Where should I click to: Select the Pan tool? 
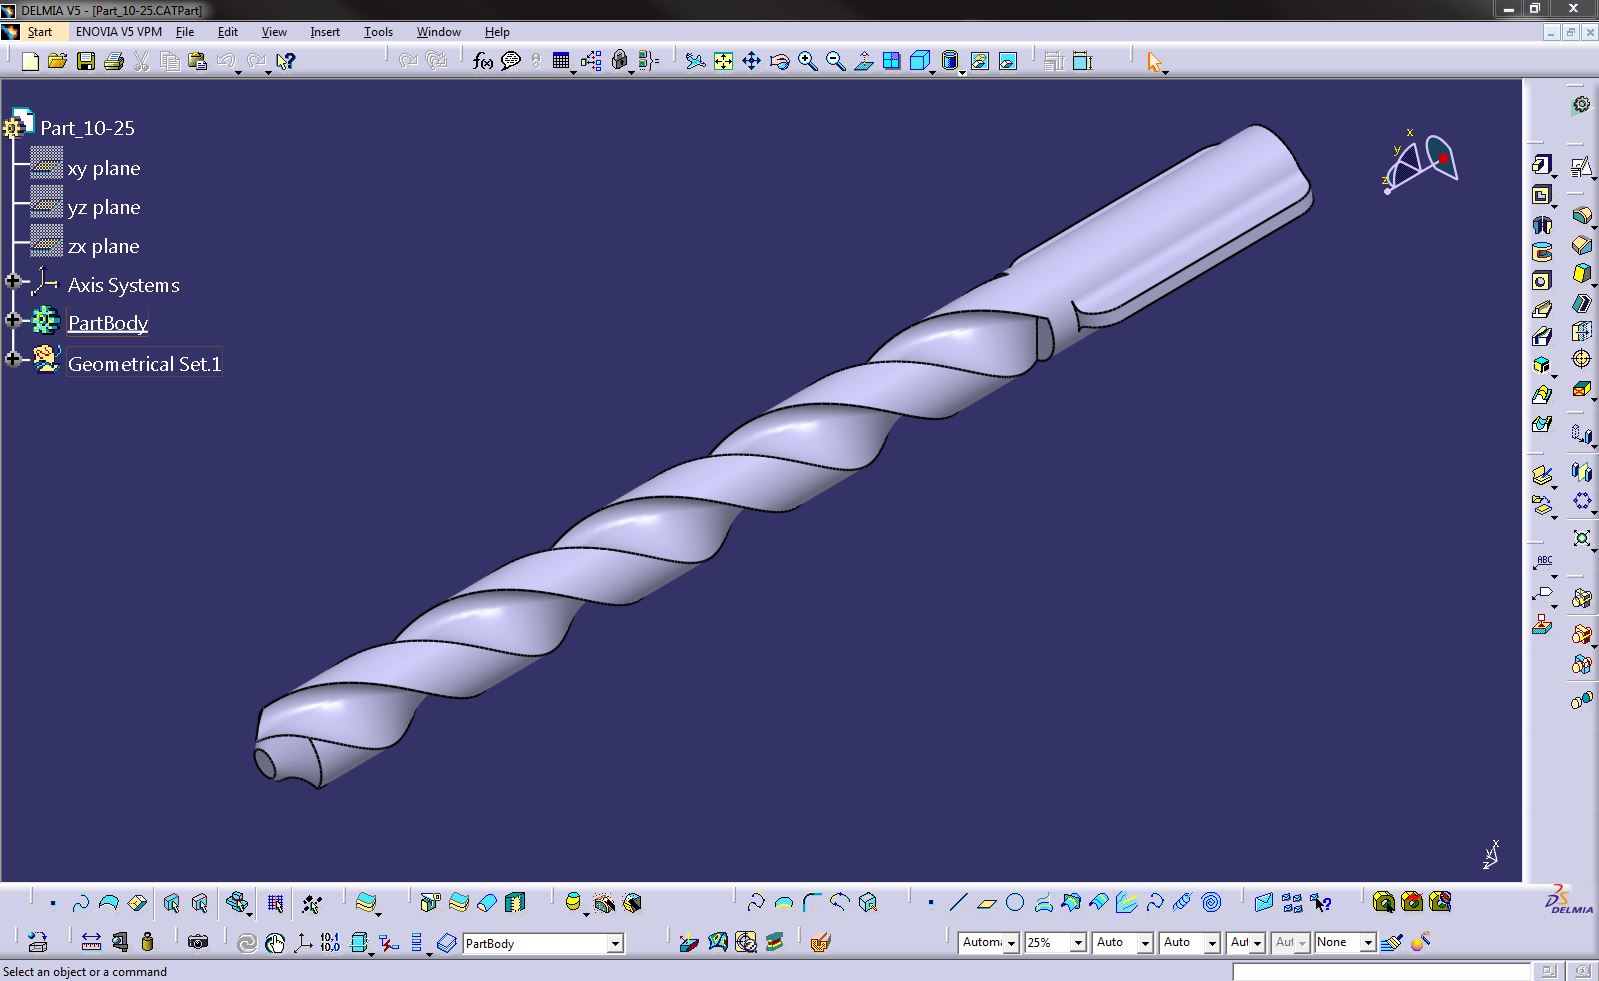coord(751,62)
